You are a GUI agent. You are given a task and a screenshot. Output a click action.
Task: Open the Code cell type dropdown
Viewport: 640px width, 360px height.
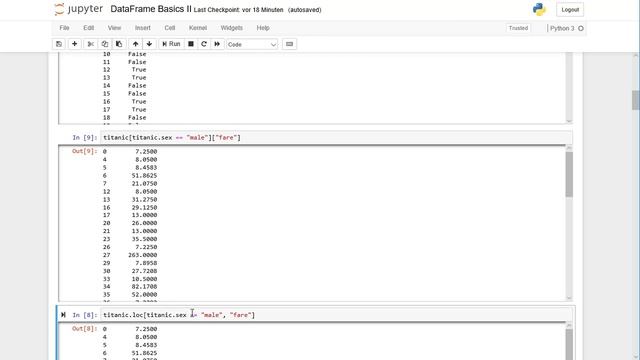[x=252, y=44]
